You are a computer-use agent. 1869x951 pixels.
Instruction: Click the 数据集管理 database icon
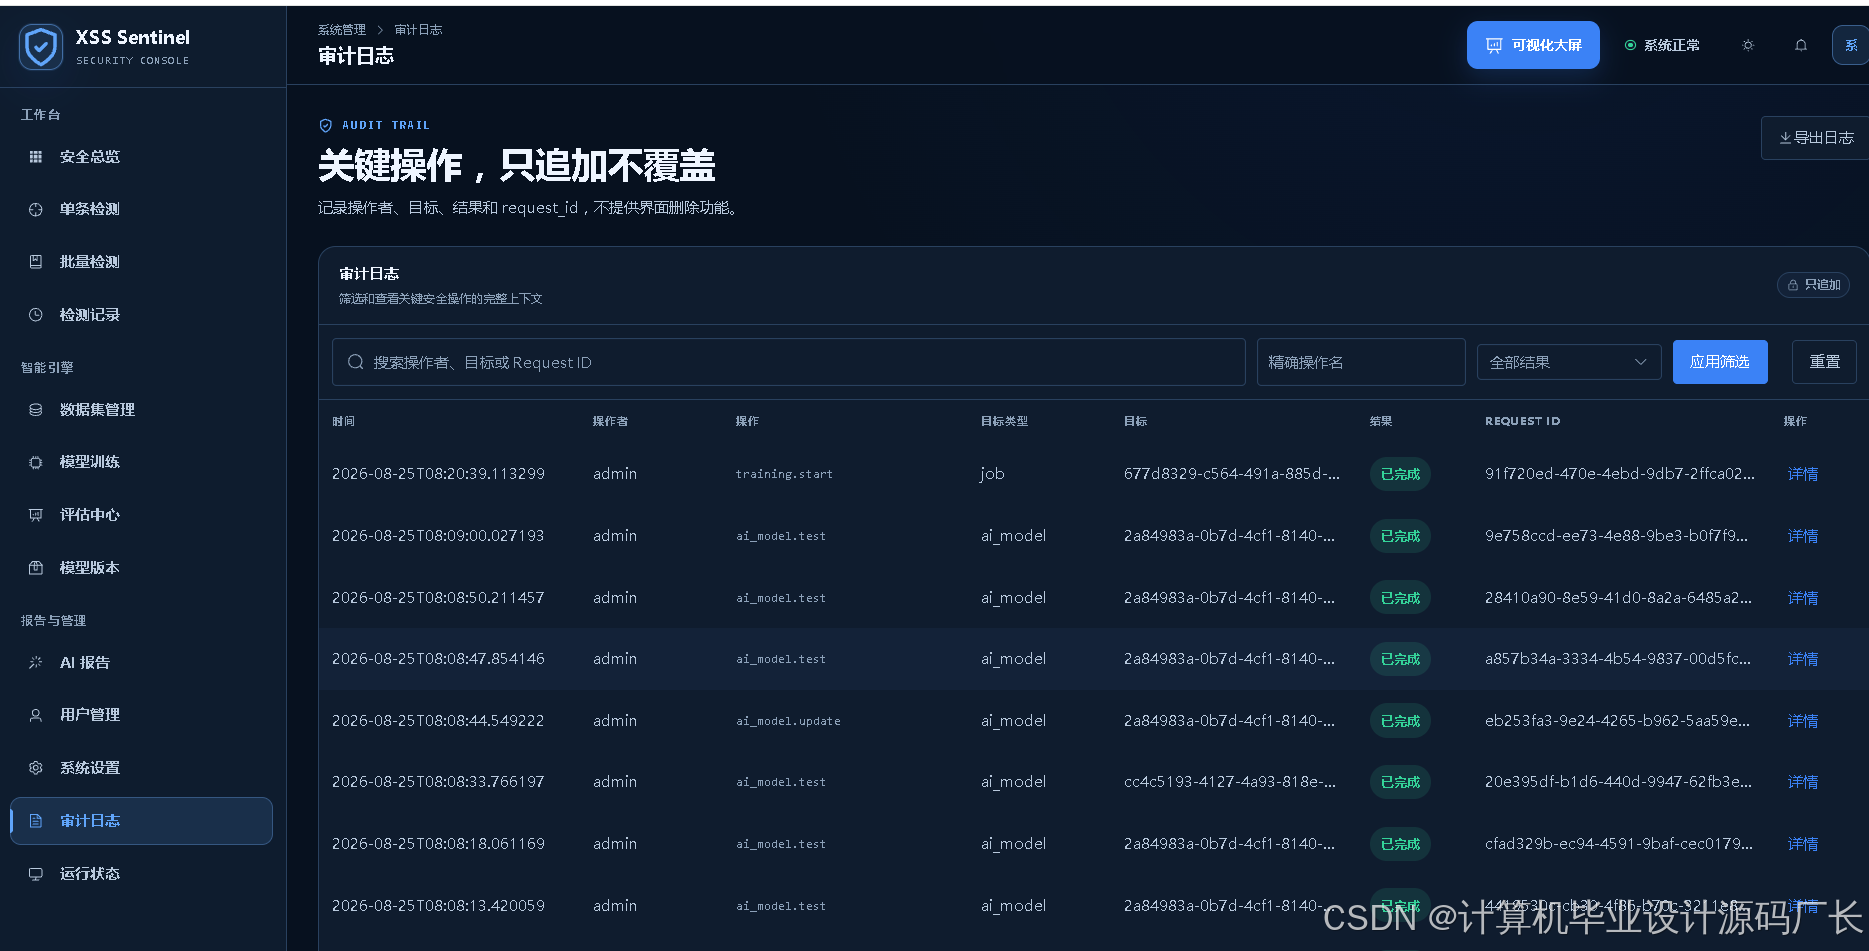(36, 410)
